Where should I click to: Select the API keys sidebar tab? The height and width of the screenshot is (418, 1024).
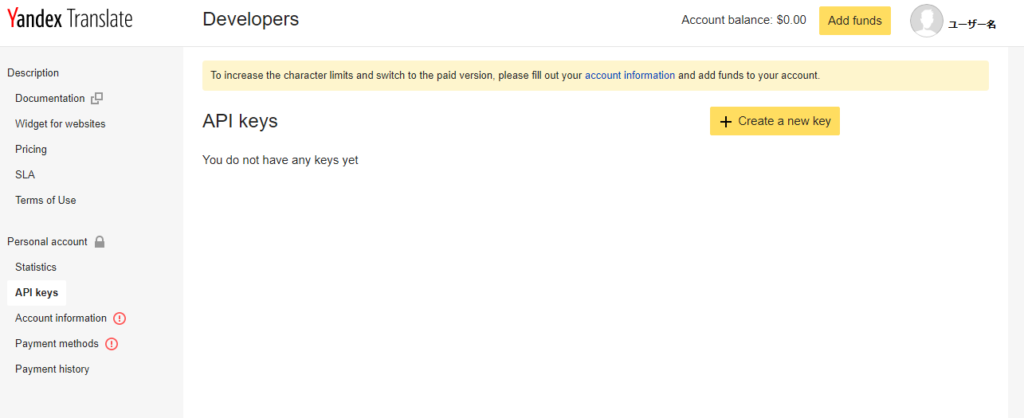pos(37,293)
